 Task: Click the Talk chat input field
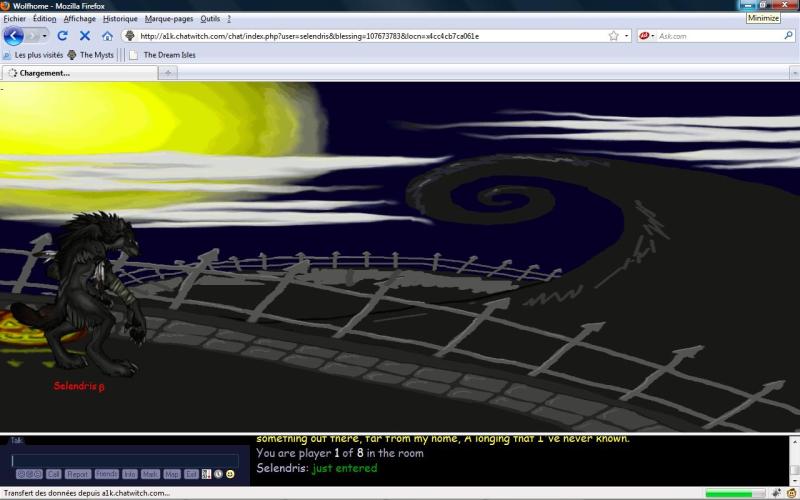[x=125, y=460]
